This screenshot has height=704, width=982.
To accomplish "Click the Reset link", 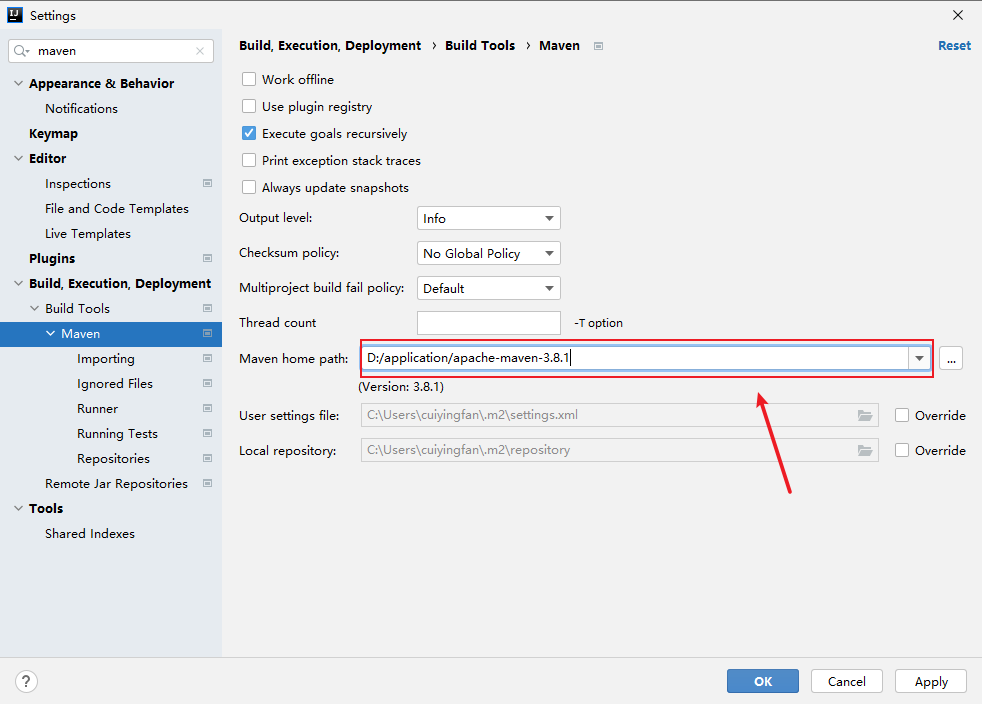I will 954,46.
